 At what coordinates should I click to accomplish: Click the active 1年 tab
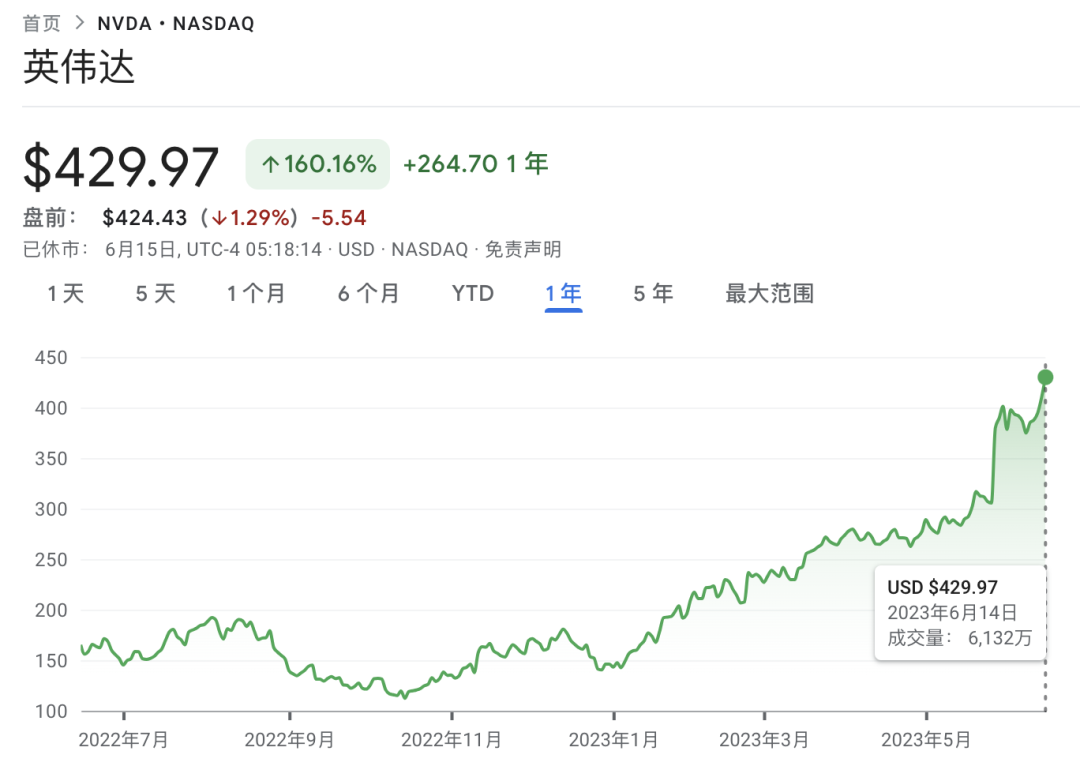pos(563,294)
